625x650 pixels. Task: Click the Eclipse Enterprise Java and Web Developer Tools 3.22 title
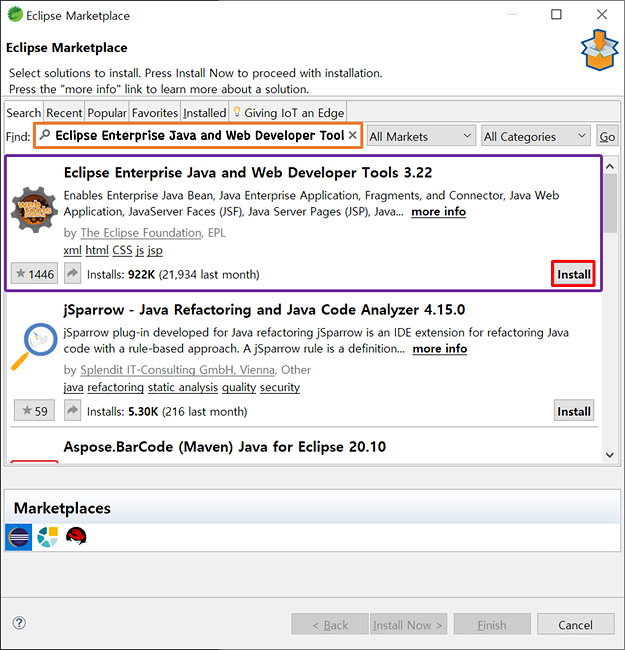pyautogui.click(x=248, y=172)
